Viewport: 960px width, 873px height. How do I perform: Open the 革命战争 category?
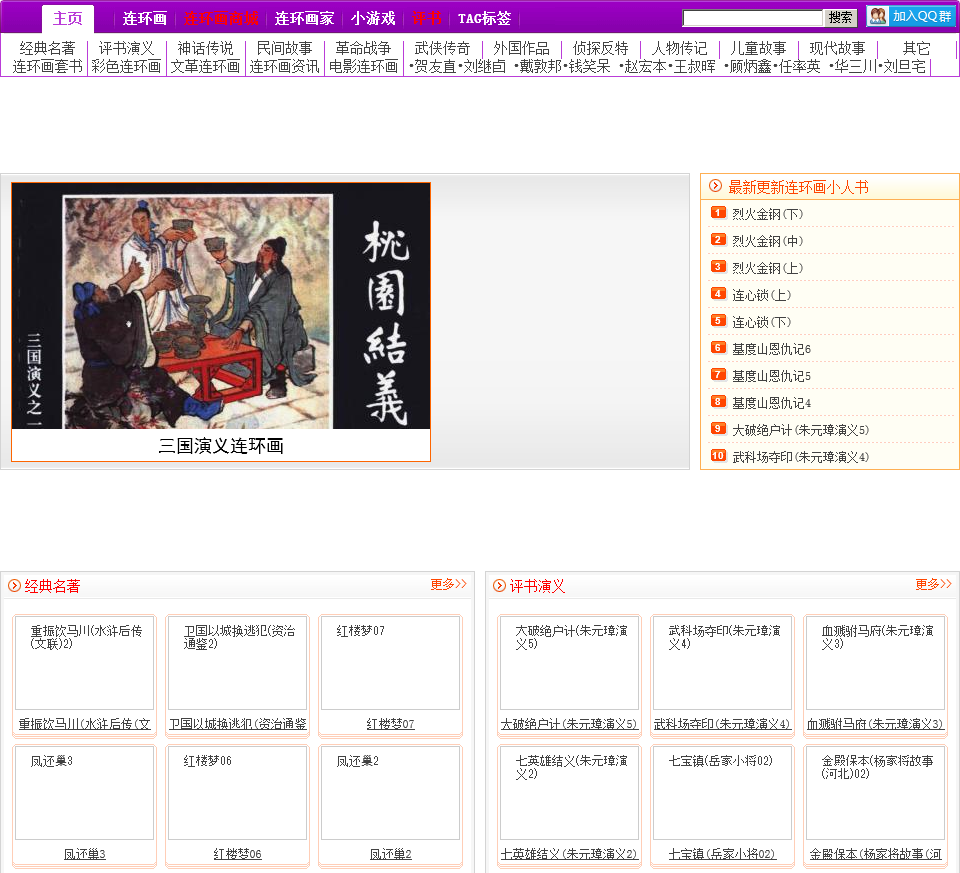pos(363,48)
